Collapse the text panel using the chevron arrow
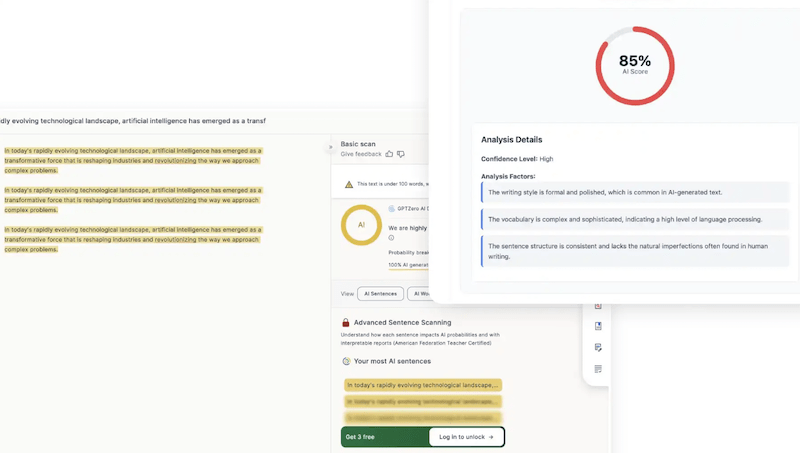This screenshot has height=453, width=800. tap(331, 147)
